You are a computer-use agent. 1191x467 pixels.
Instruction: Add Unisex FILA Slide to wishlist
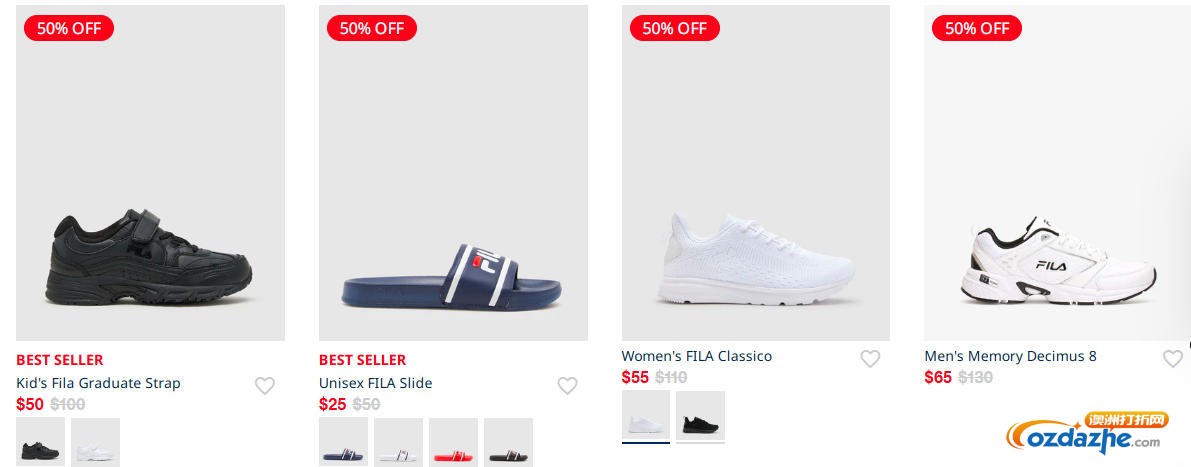pyautogui.click(x=567, y=386)
